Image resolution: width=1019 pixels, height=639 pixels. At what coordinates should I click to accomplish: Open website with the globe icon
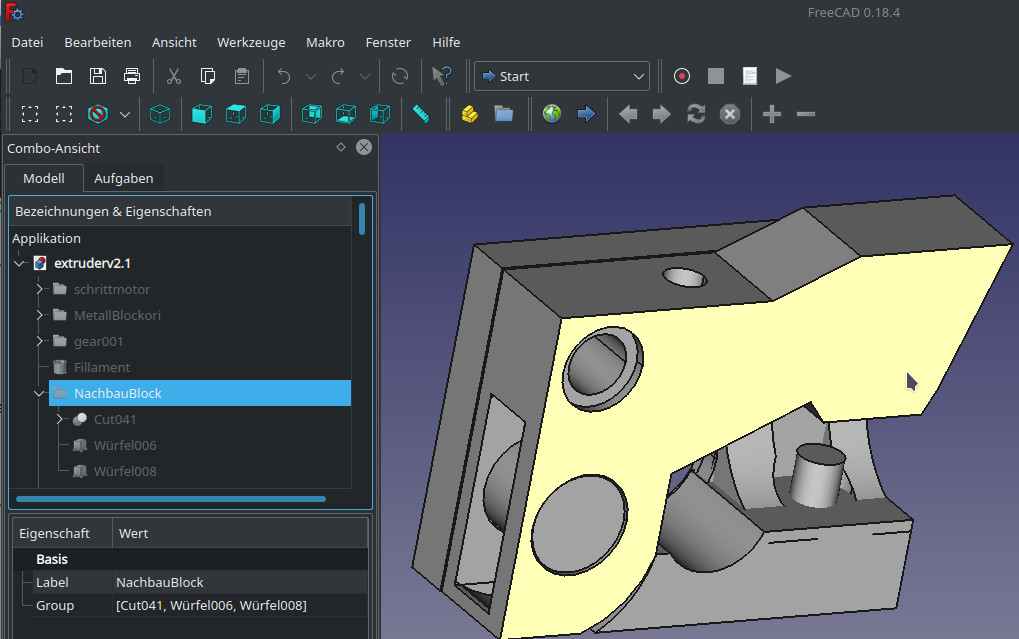coord(552,114)
